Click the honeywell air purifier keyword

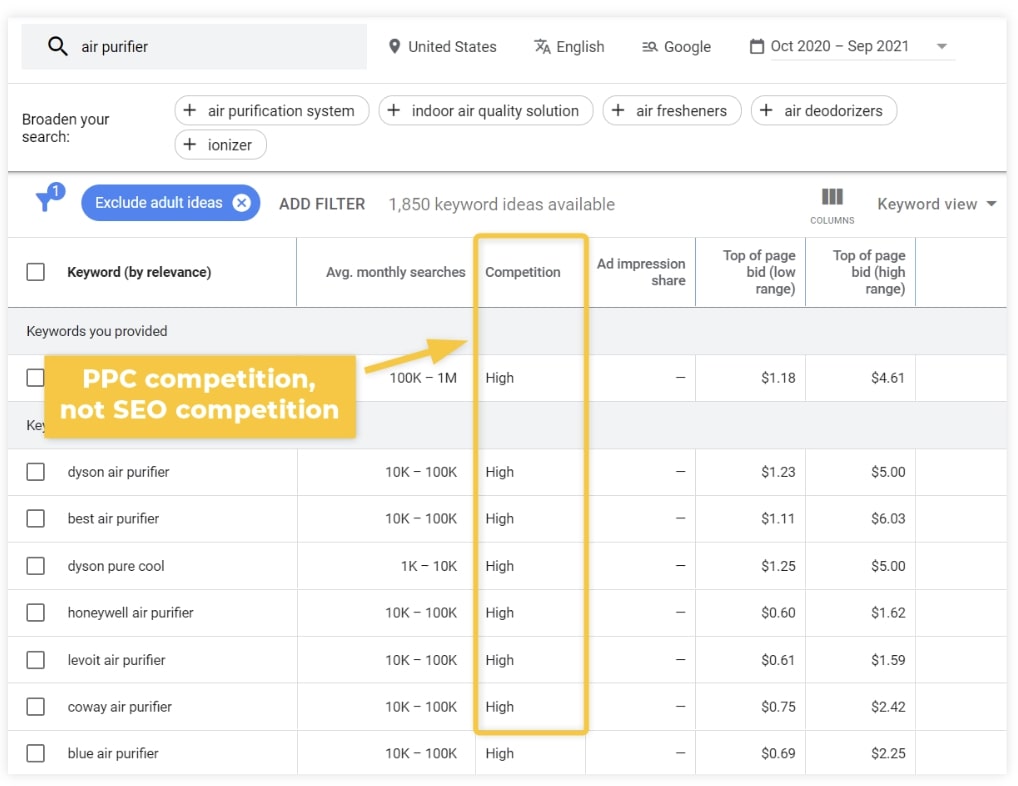click(x=130, y=613)
